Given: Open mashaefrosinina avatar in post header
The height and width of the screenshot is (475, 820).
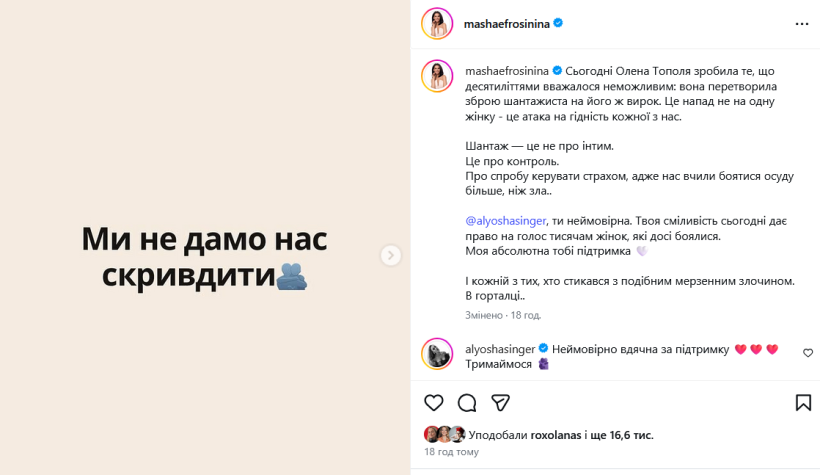Looking at the screenshot, I should point(437,23).
